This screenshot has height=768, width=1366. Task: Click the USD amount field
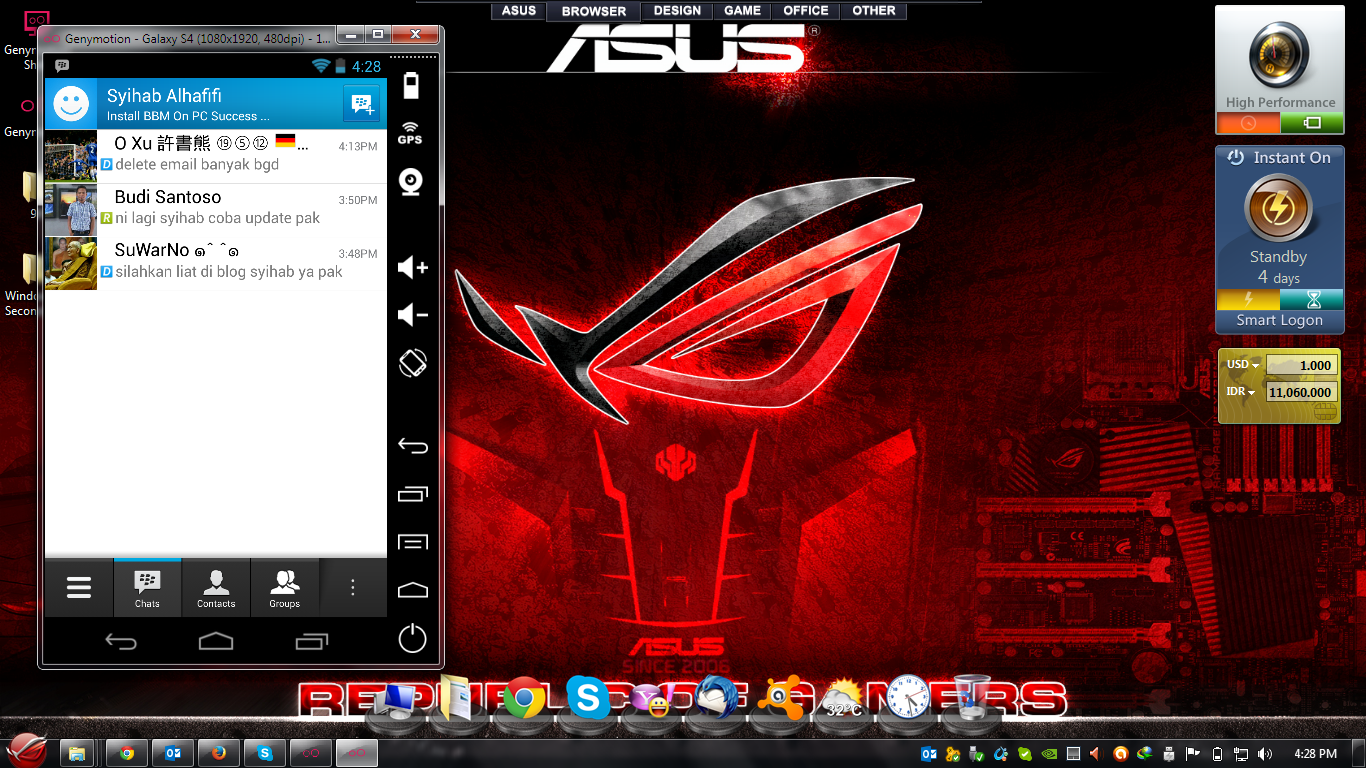coord(1302,366)
